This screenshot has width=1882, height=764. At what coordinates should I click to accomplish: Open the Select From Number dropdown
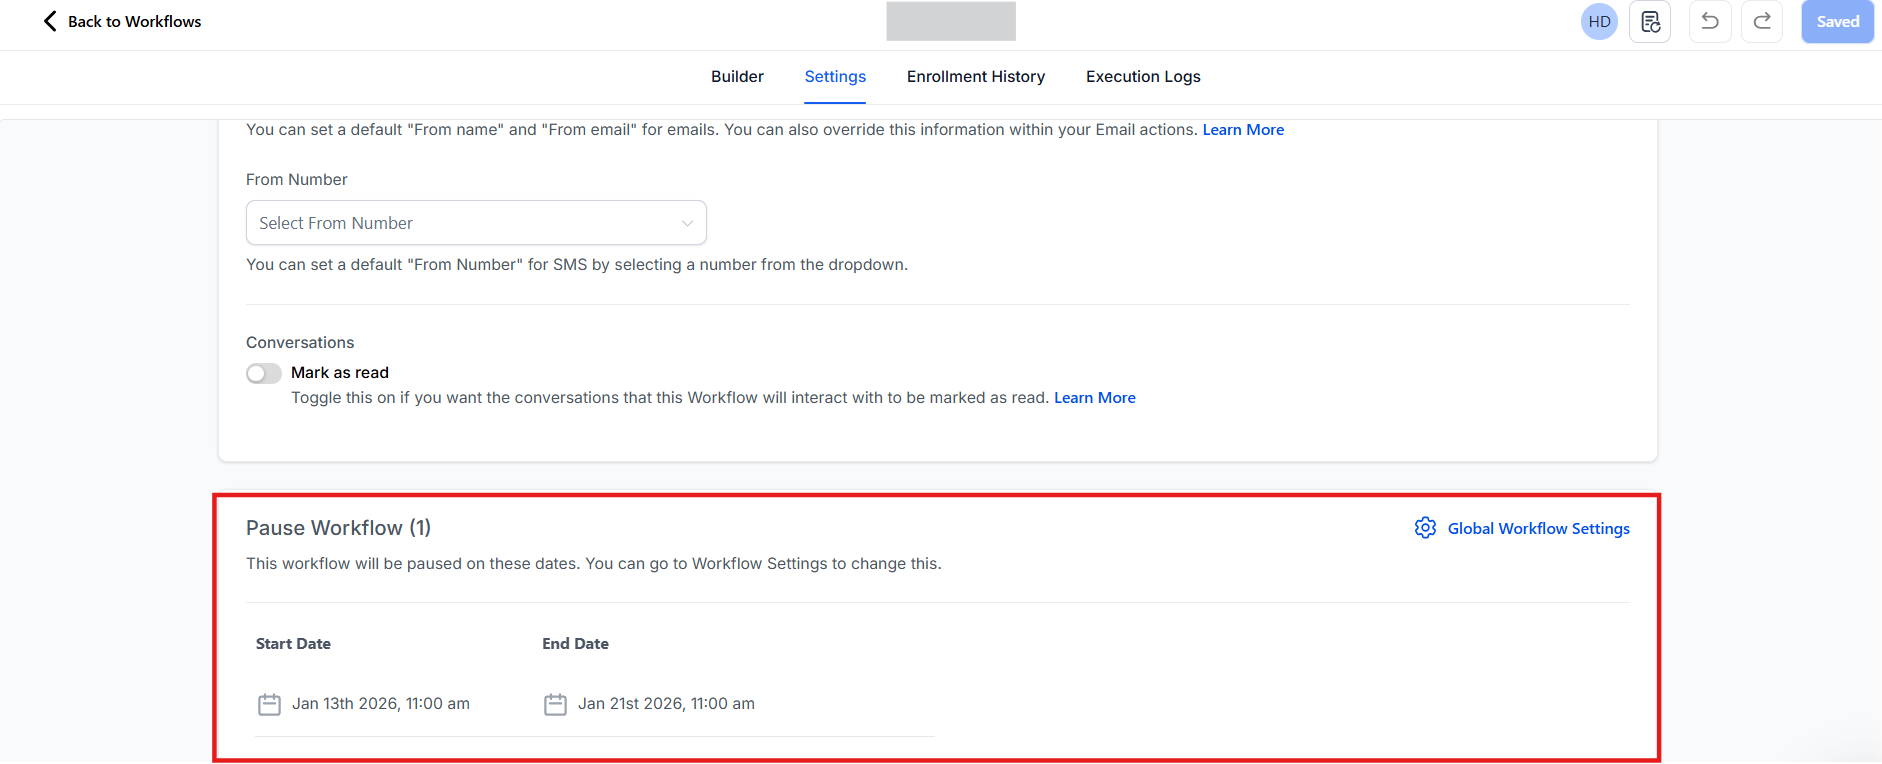pyautogui.click(x=476, y=223)
